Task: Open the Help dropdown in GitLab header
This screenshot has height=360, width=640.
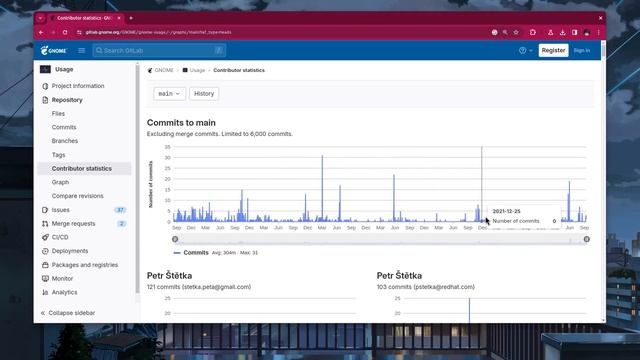Action: tap(526, 50)
